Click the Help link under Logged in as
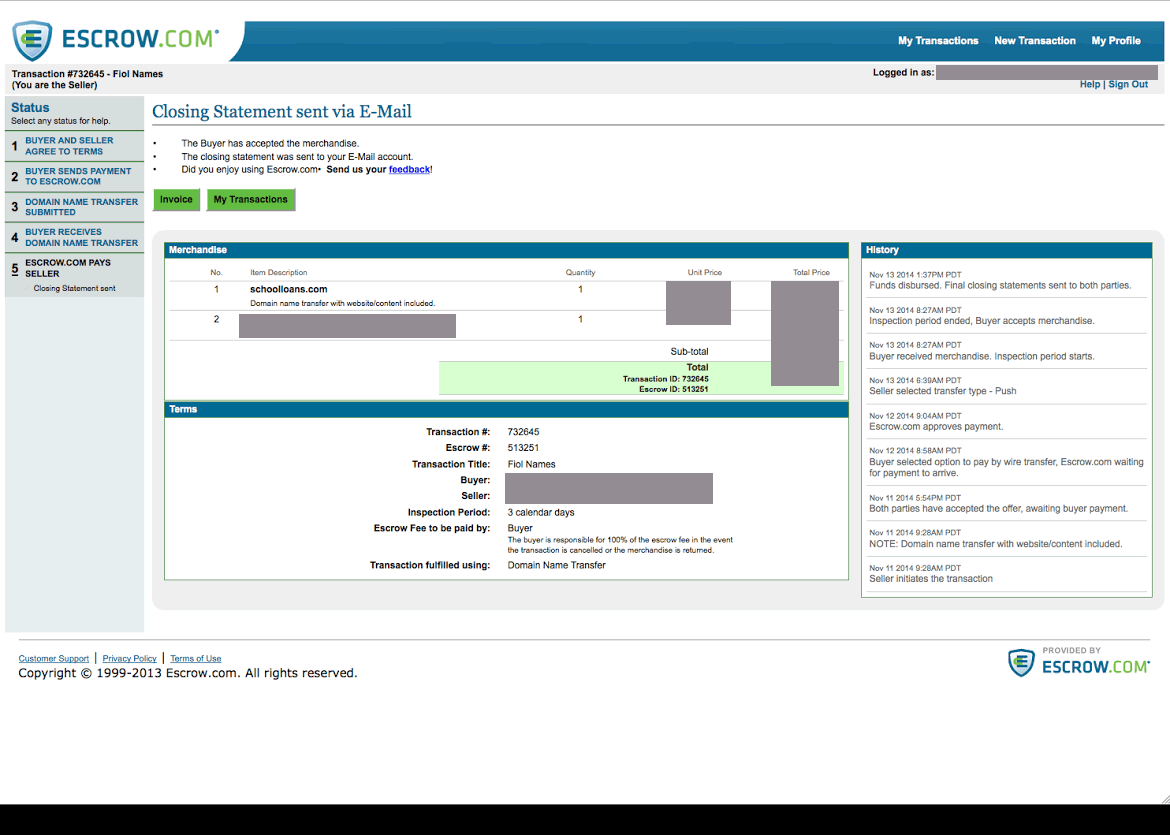The width and height of the screenshot is (1170, 835). (x=1089, y=84)
